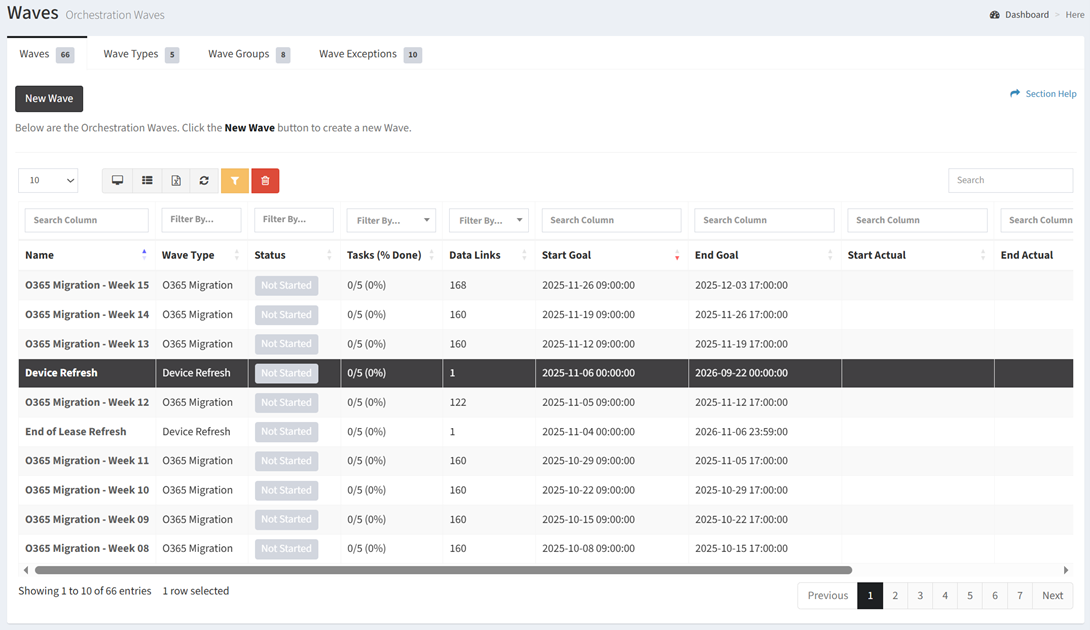The height and width of the screenshot is (630, 1090).
Task: Click the Section Help arrow link
Action: pos(1043,94)
